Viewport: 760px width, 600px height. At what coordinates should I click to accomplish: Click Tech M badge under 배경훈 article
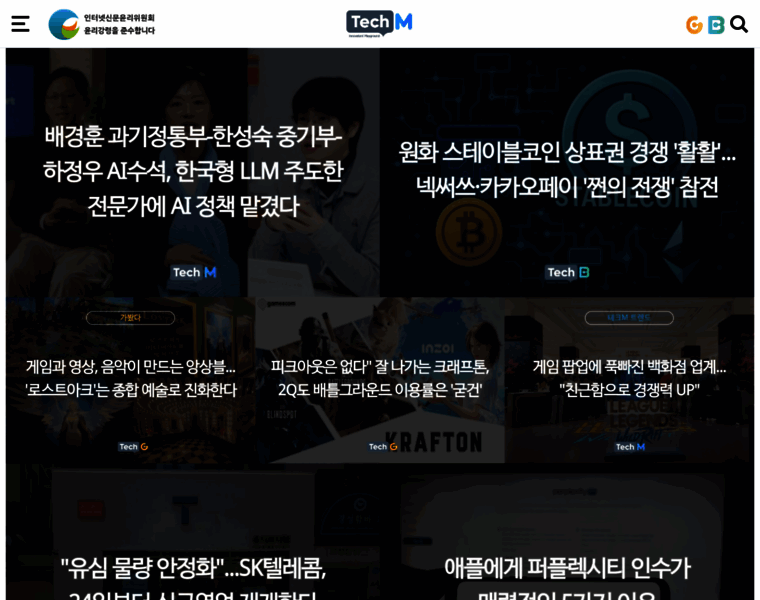(x=194, y=272)
